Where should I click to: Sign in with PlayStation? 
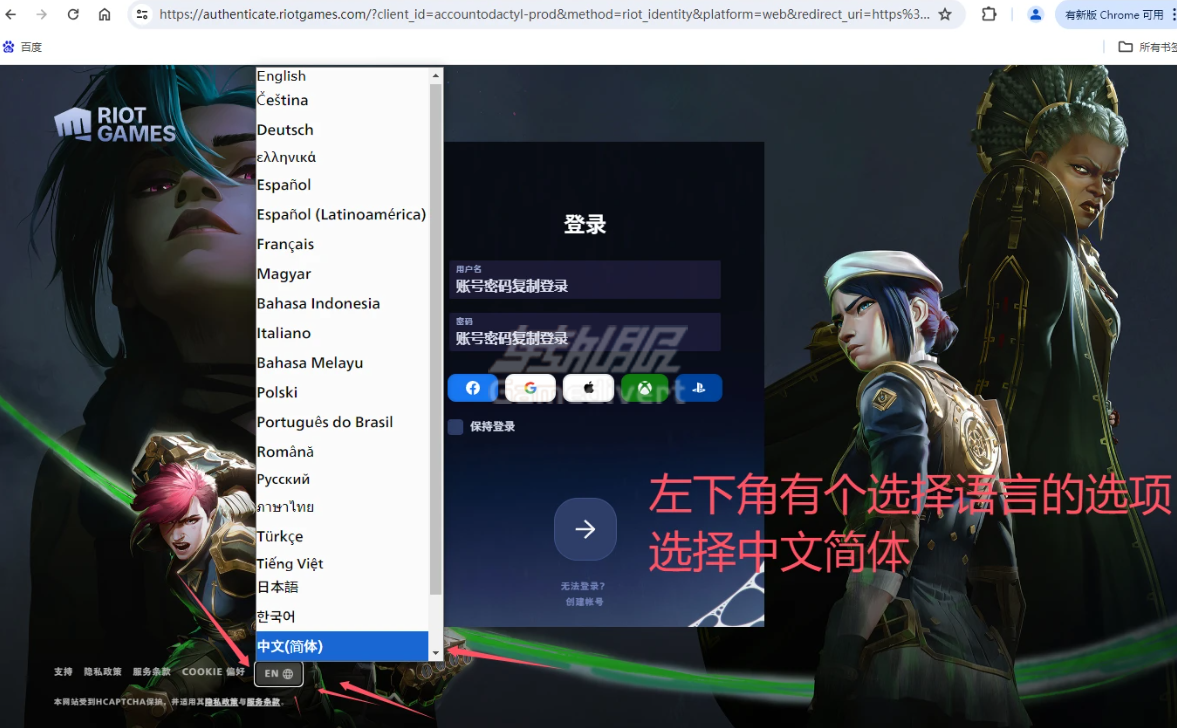(699, 388)
